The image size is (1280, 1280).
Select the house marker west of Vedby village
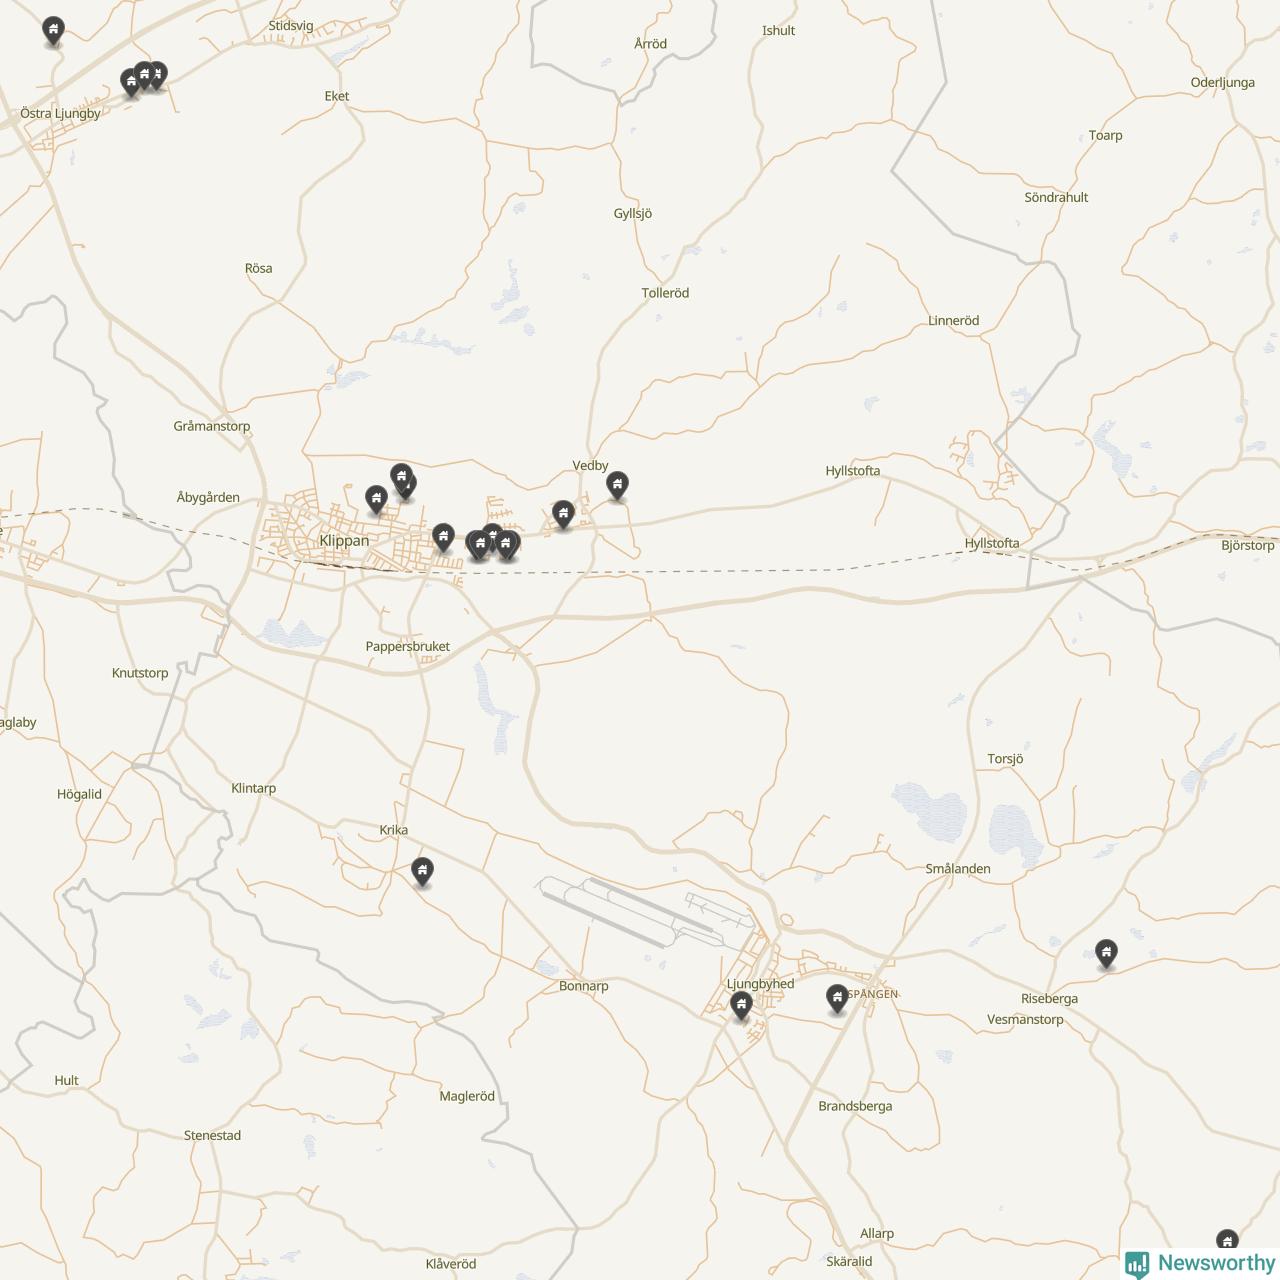coord(563,515)
